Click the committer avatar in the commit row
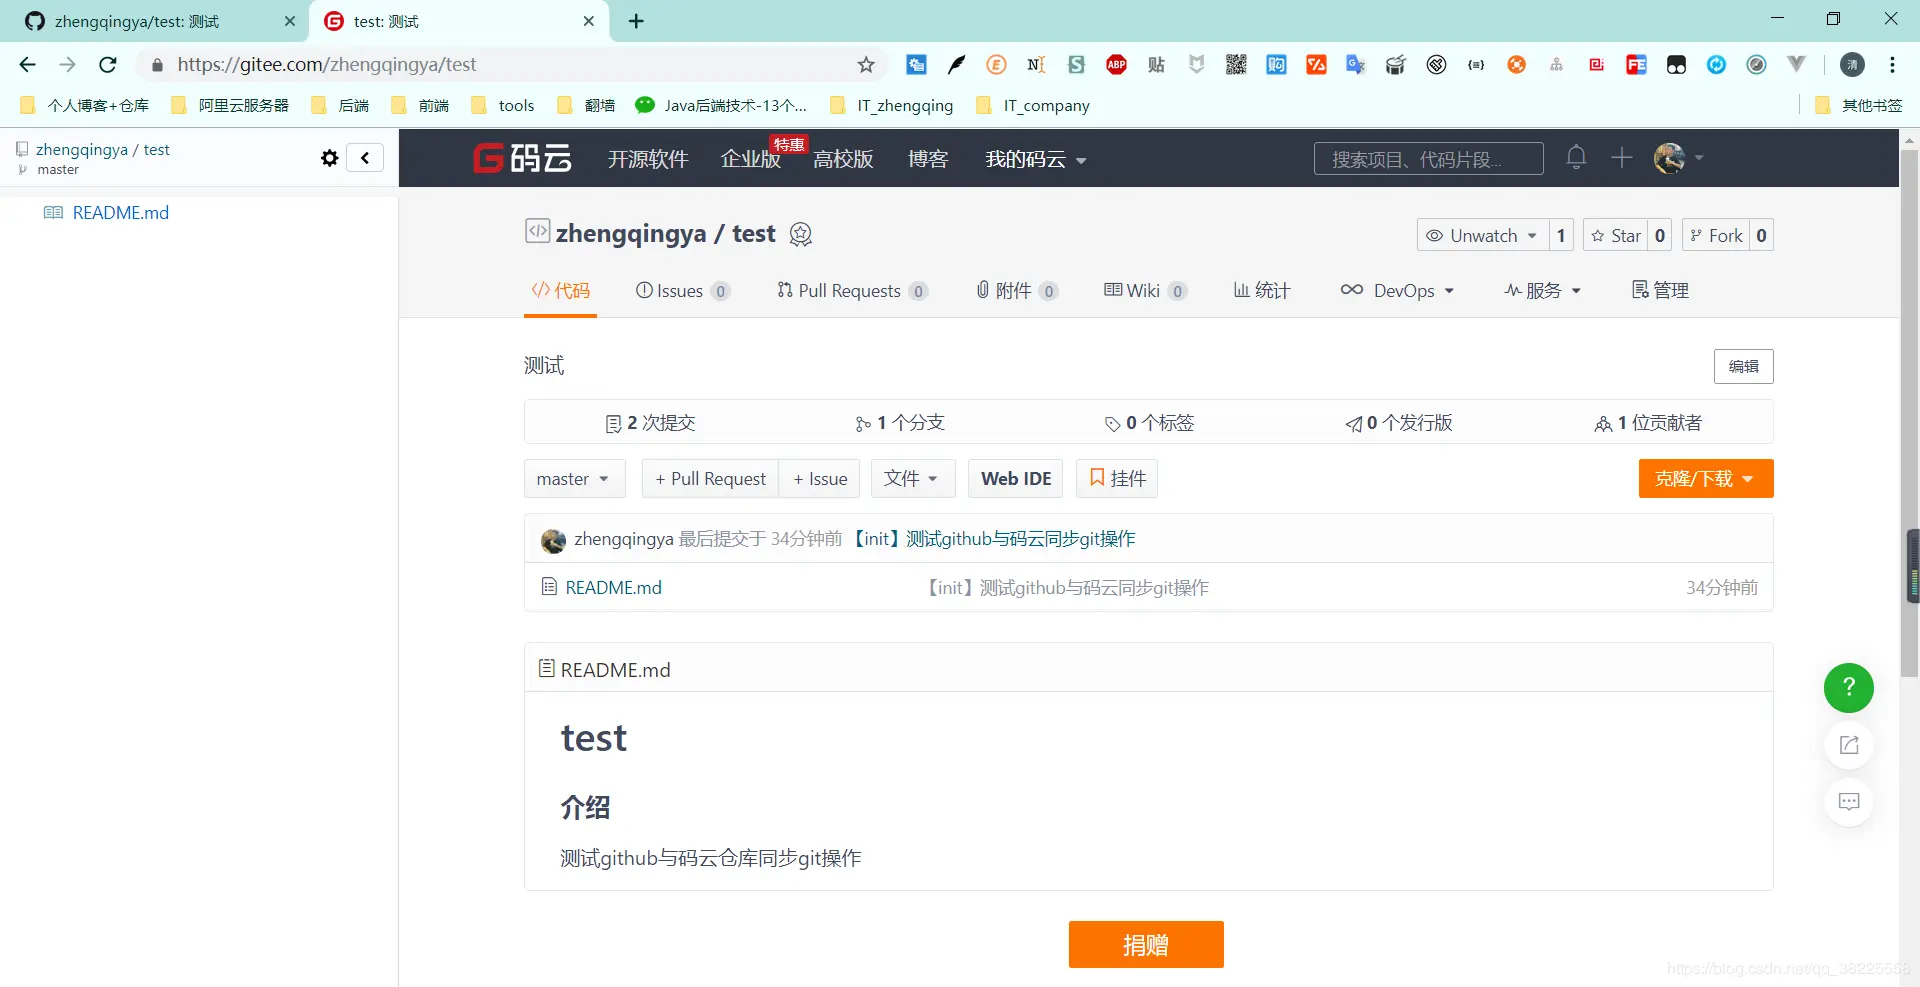1920x987 pixels. [x=553, y=540]
